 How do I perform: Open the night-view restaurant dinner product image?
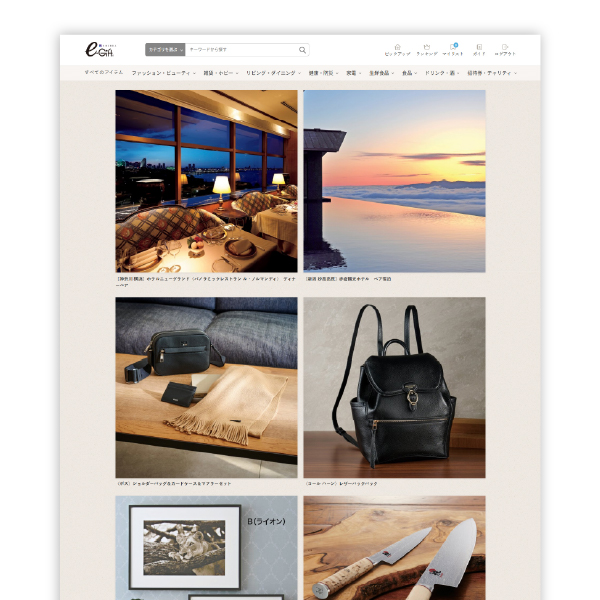click(x=206, y=180)
